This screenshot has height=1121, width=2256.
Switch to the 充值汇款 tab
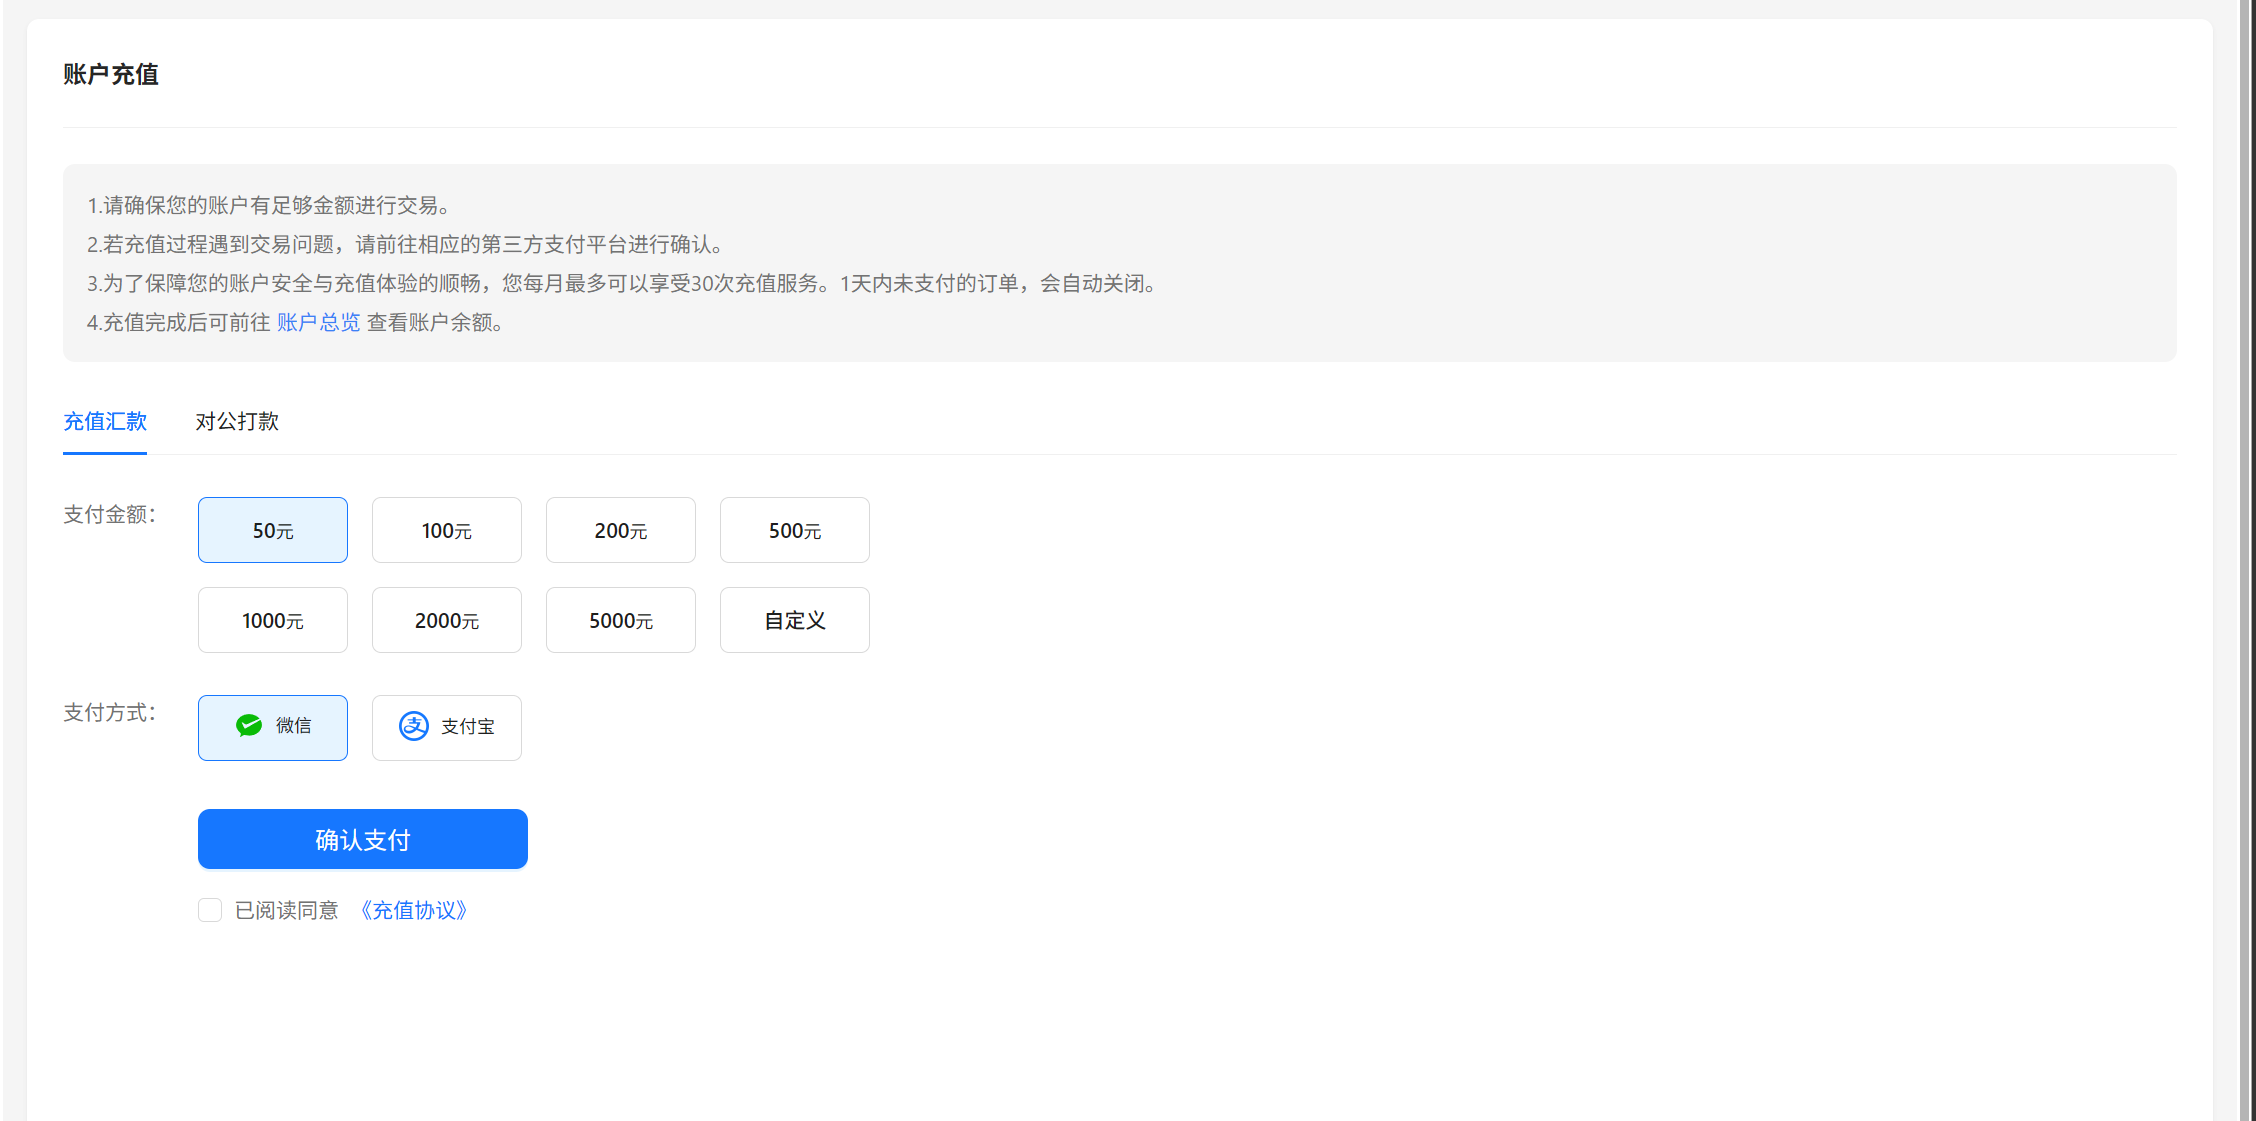click(105, 421)
